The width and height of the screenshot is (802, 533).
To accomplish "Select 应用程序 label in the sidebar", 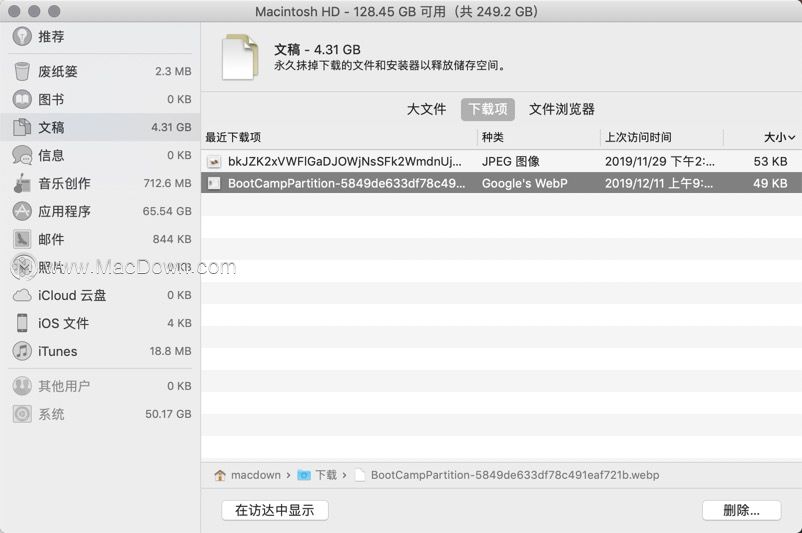I will tap(64, 211).
